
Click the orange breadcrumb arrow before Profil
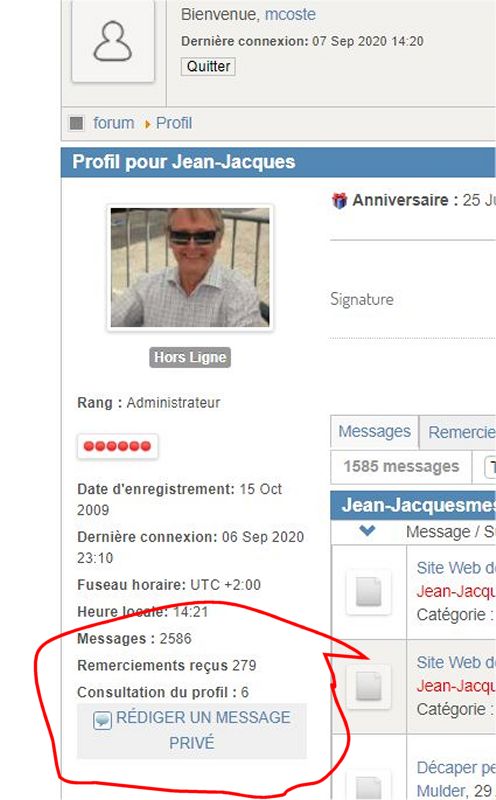coord(147,124)
